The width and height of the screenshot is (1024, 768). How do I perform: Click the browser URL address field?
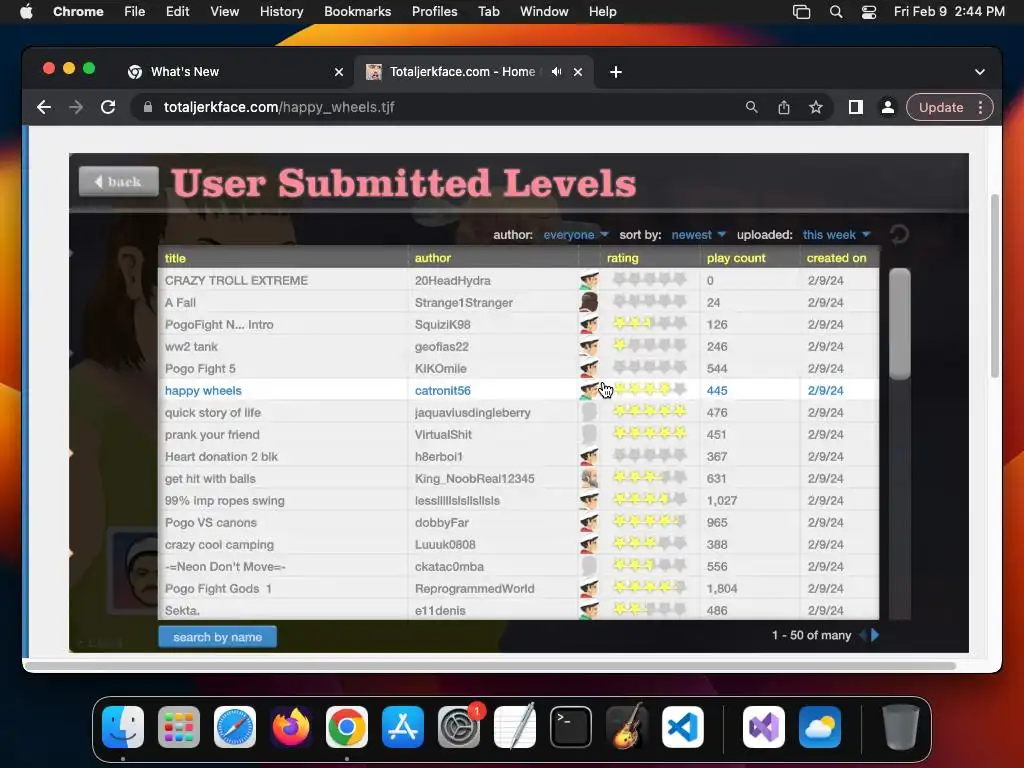click(451, 107)
